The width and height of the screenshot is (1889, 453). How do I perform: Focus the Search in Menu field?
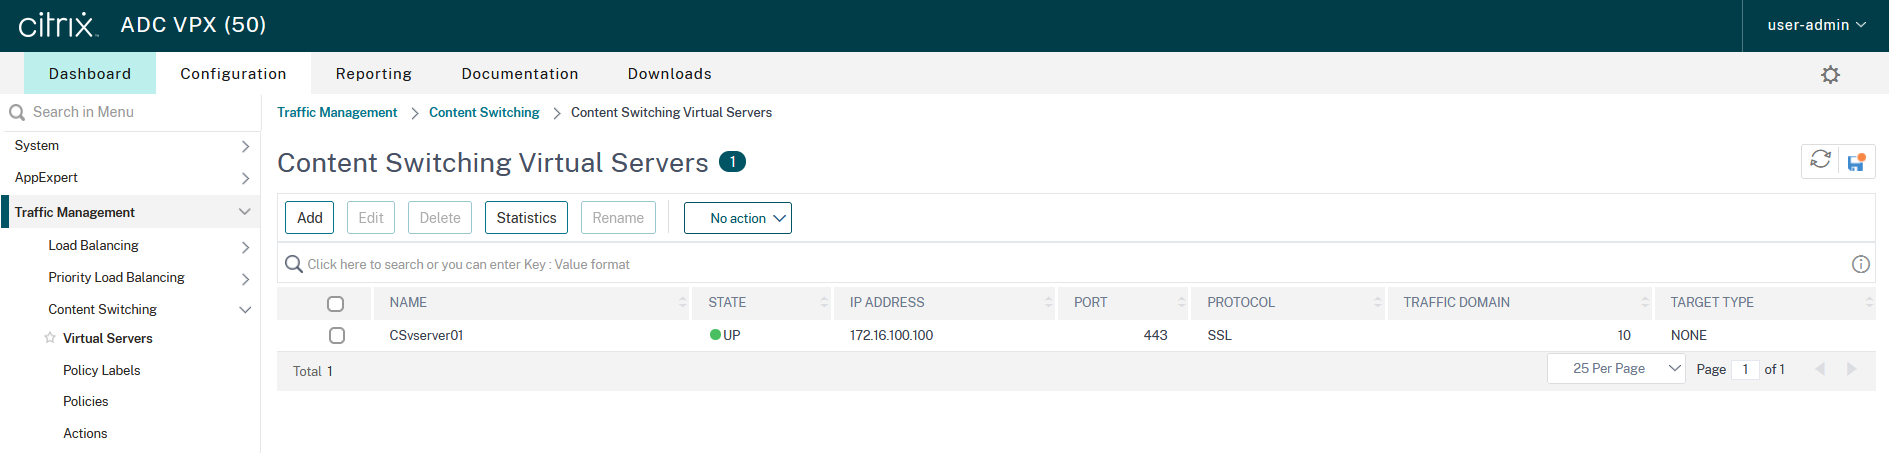pos(130,112)
